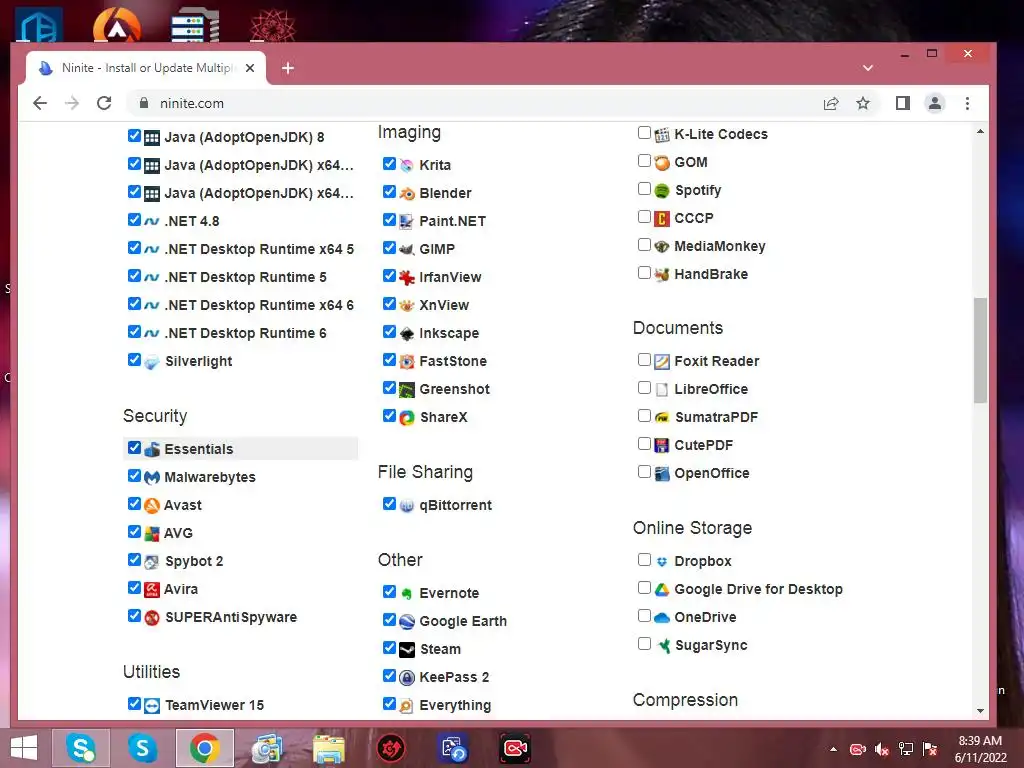The width and height of the screenshot is (1024, 768).
Task: Click the Avira red icon
Action: pyautogui.click(x=152, y=590)
